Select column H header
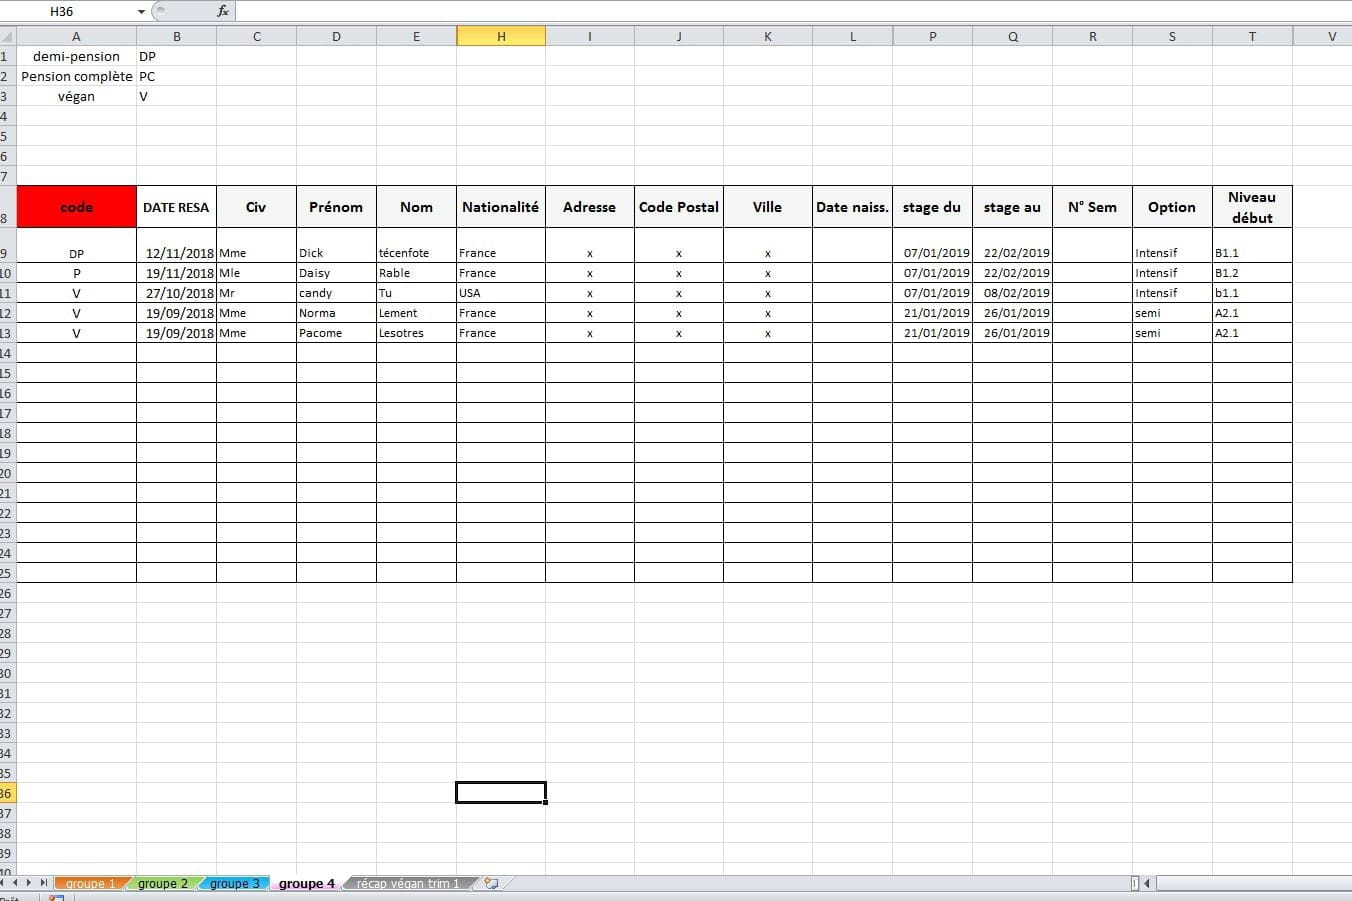Screen dimensions: 1352x901 coord(501,36)
